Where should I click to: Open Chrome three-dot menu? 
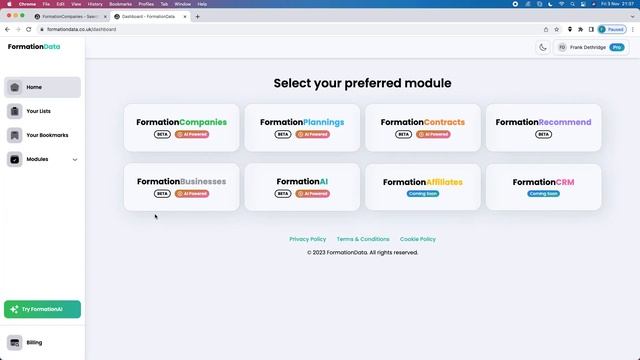(633, 29)
